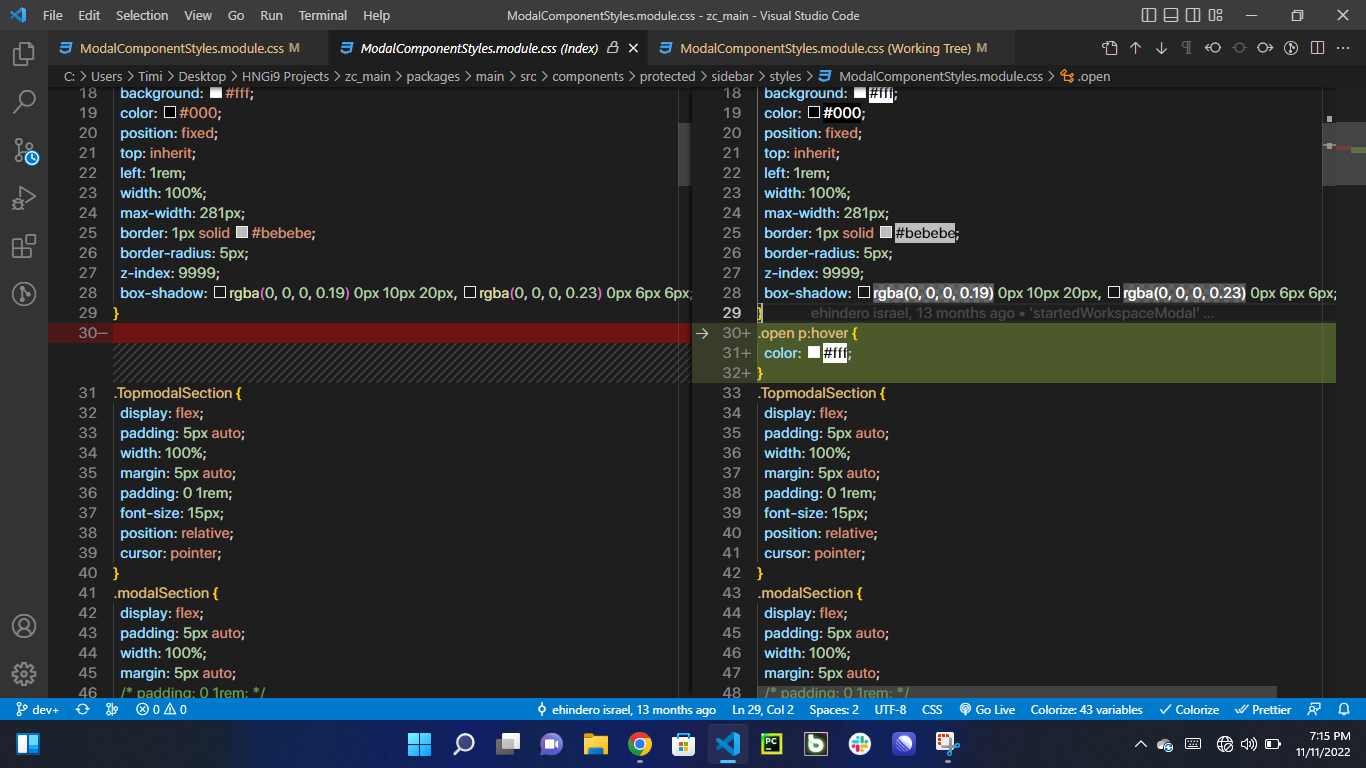The width and height of the screenshot is (1366, 768).
Task: Toggle whitespace rendering with the pilcrow icon
Action: (1186, 47)
